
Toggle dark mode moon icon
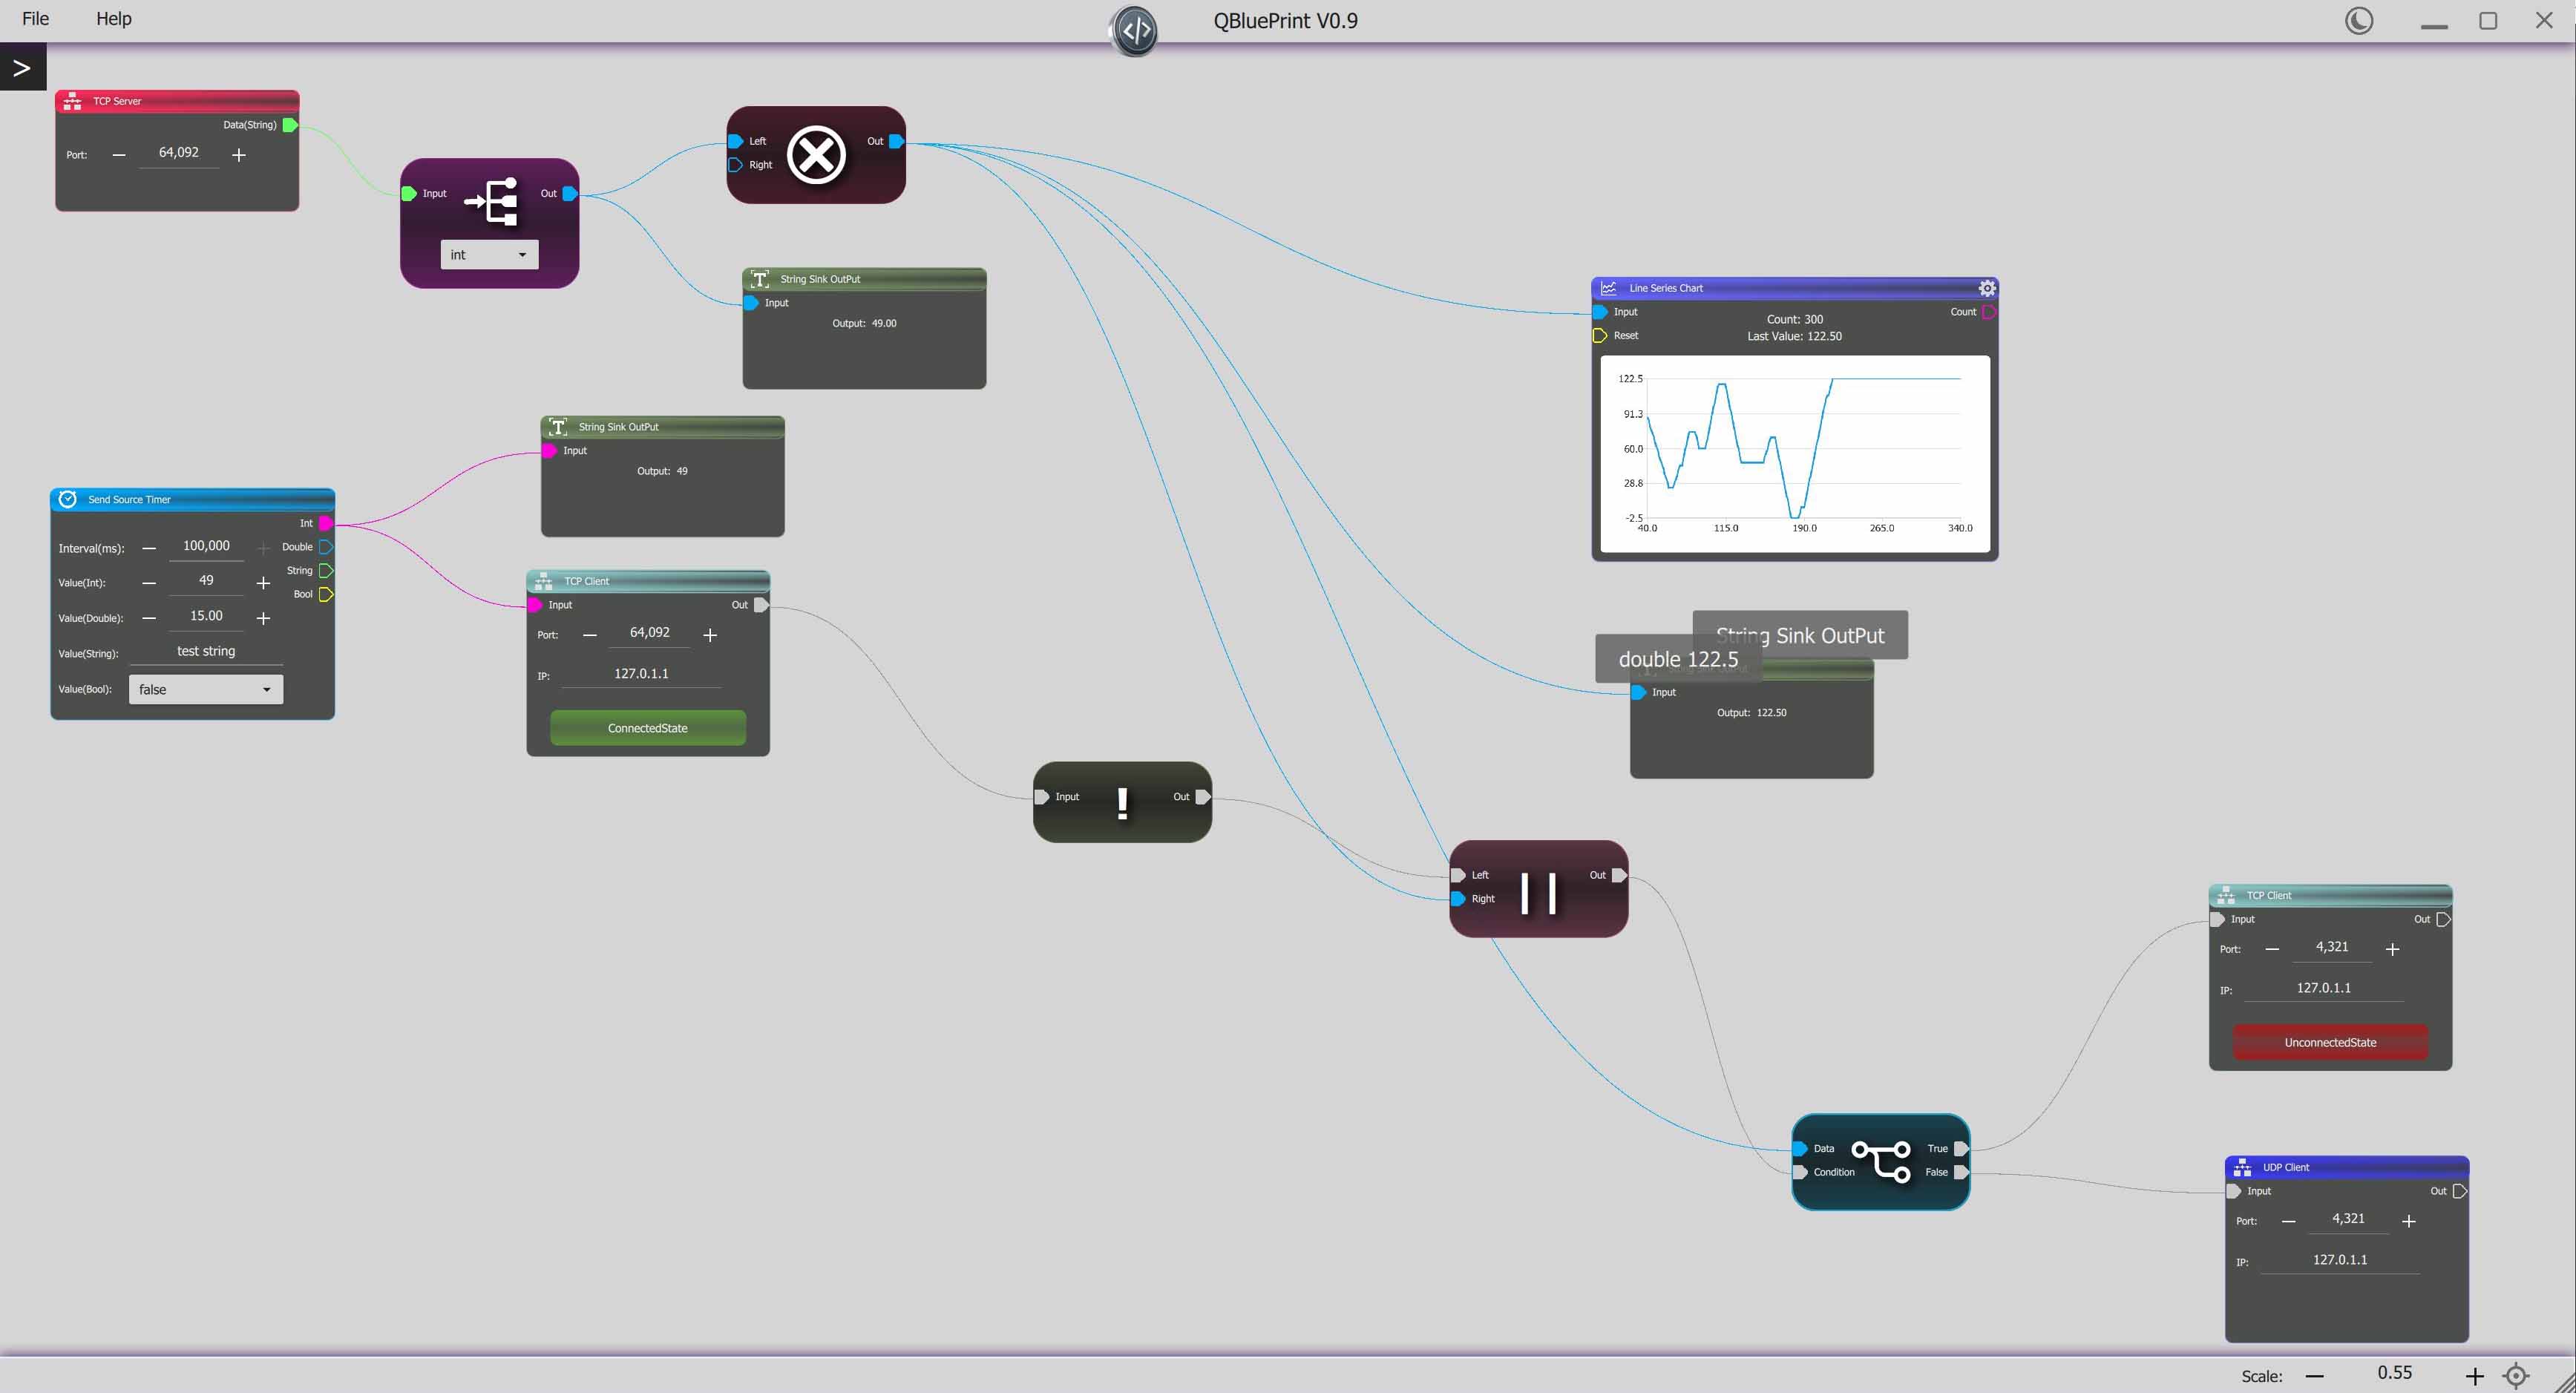coord(2358,21)
